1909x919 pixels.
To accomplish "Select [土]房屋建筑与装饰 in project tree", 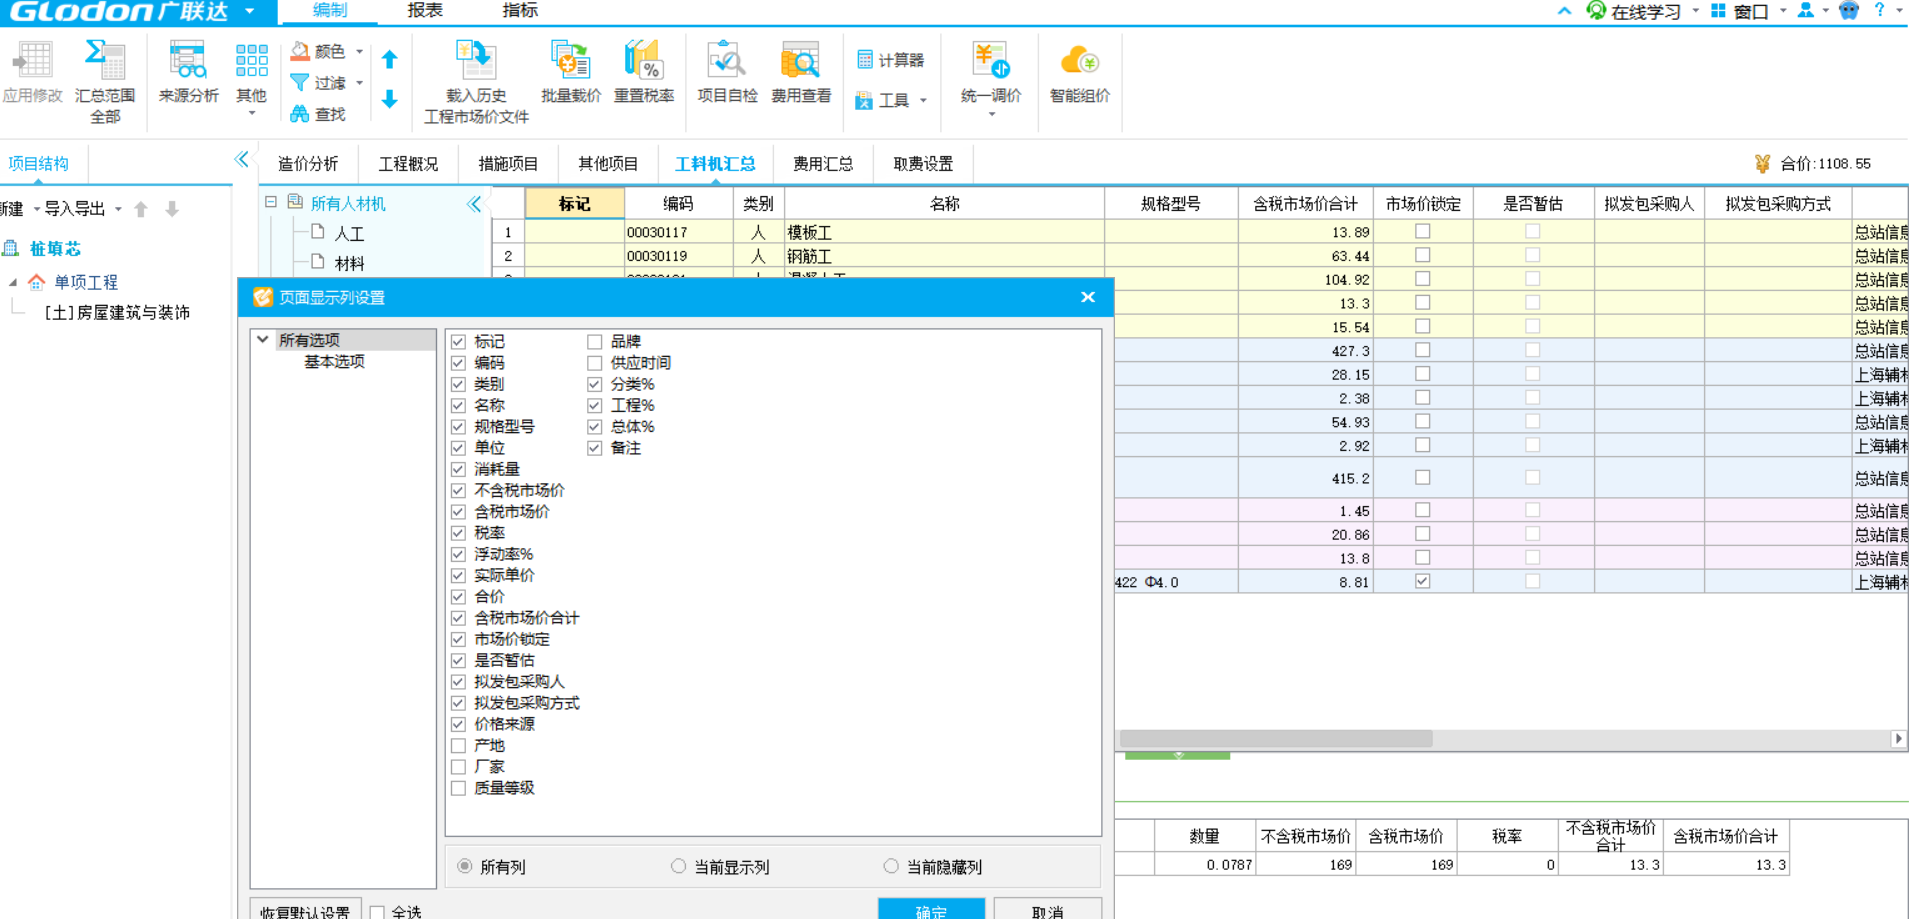I will [117, 313].
